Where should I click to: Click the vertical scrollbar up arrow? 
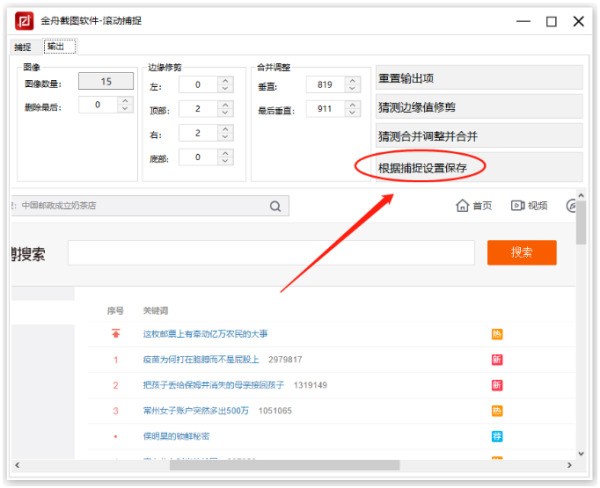pyautogui.click(x=581, y=195)
